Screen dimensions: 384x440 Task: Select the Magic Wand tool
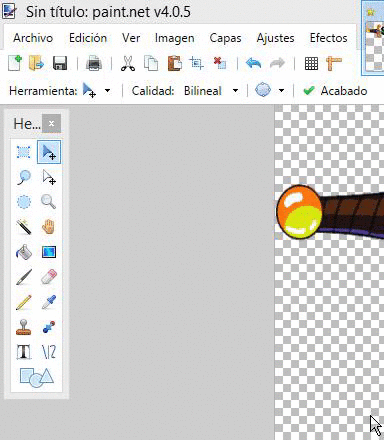[24, 227]
